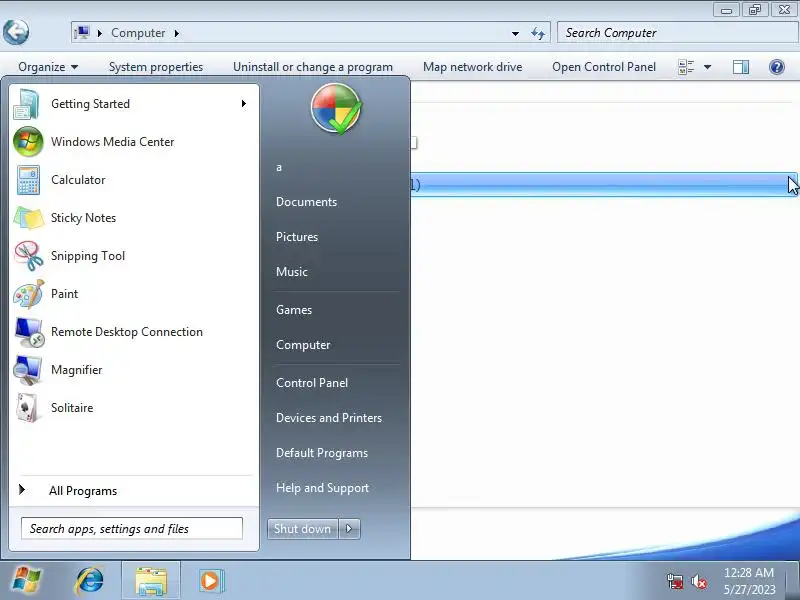Open the Calculator app icon
This screenshot has height=600, width=800.
pyautogui.click(x=29, y=180)
